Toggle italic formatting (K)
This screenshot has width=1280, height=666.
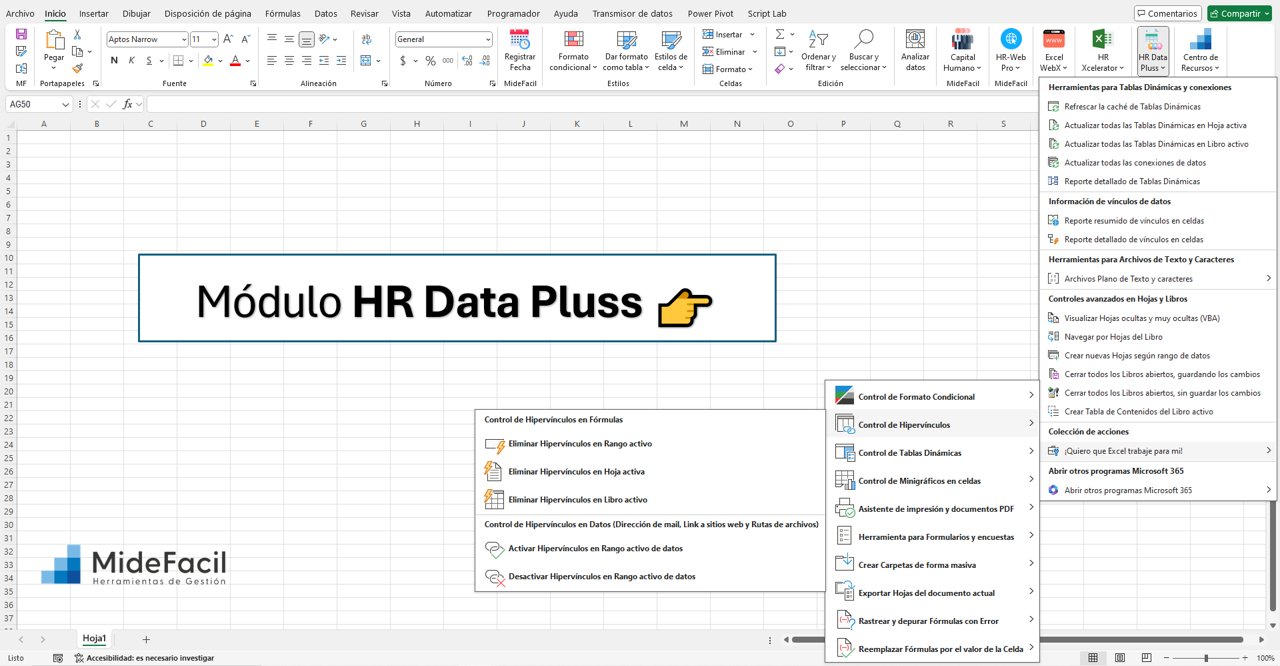(132, 61)
